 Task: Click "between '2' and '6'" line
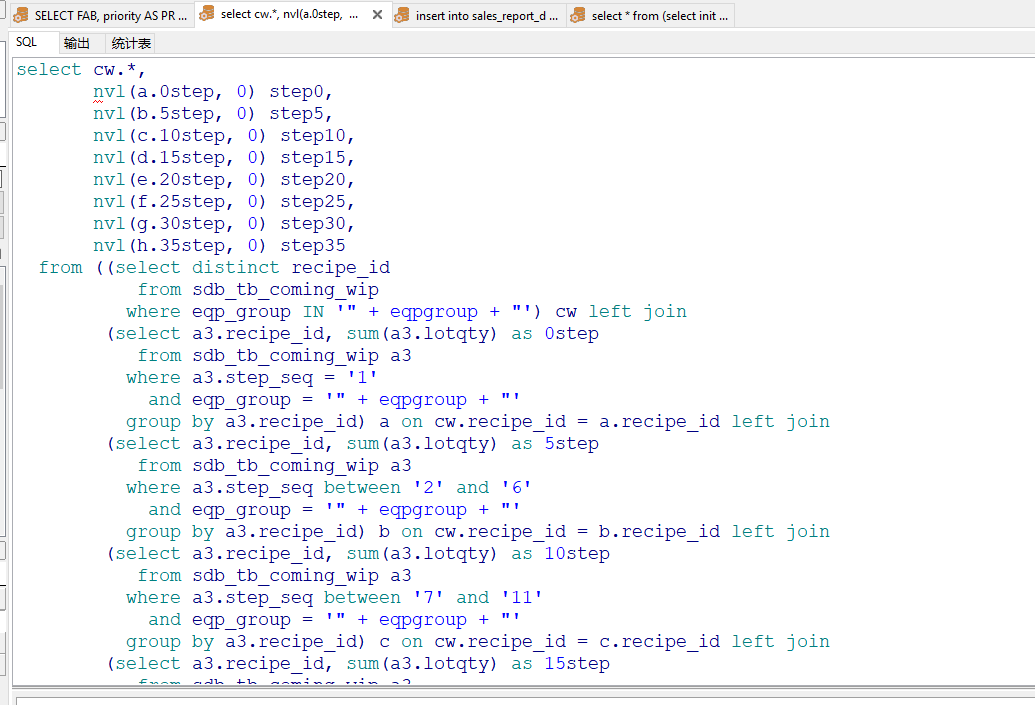point(329,487)
